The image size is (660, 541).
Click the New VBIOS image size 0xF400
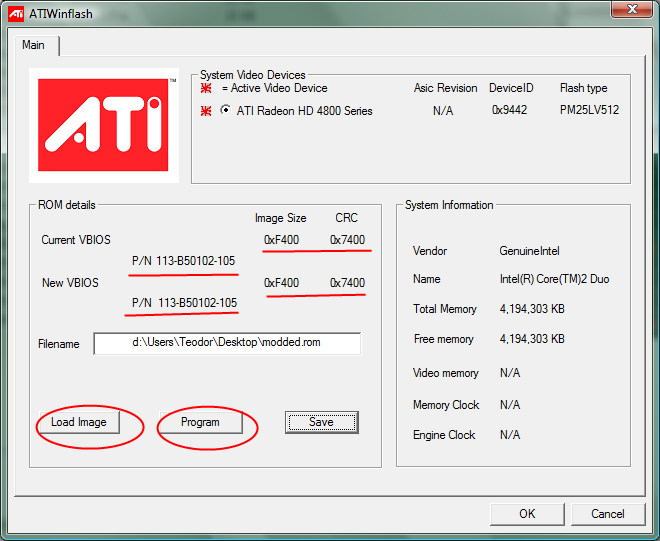point(281,282)
